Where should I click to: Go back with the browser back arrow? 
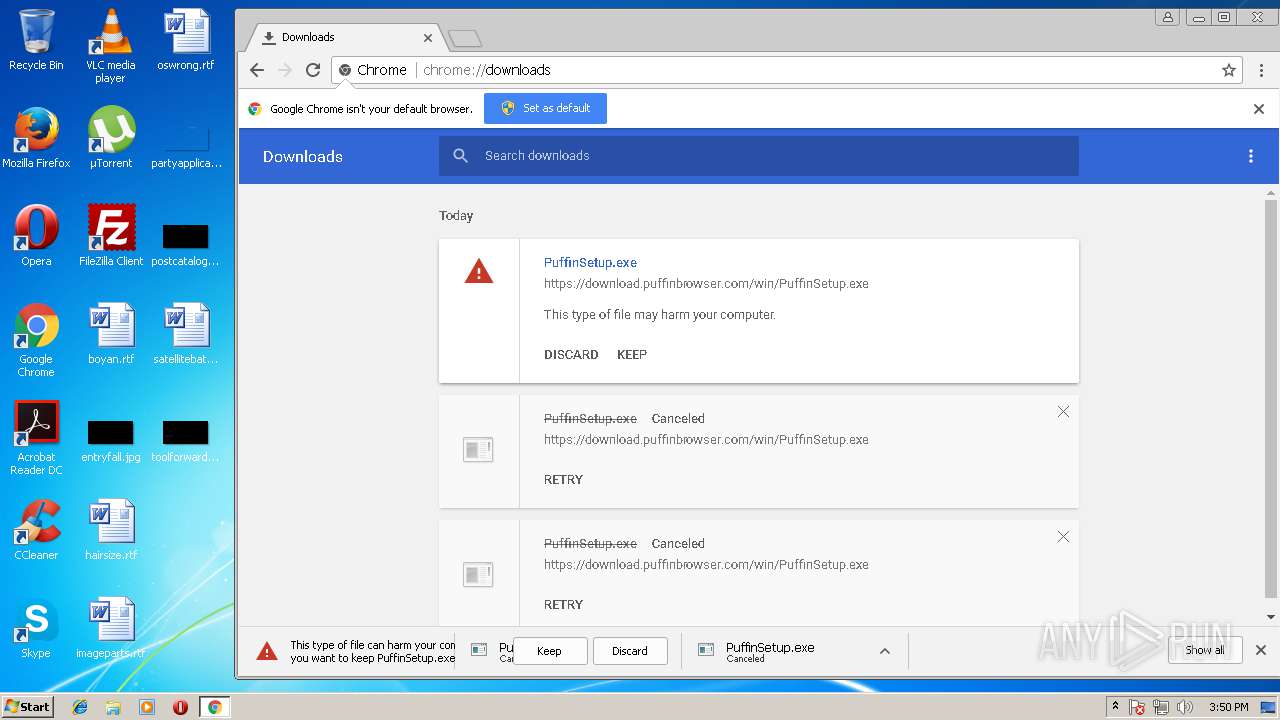(x=257, y=70)
